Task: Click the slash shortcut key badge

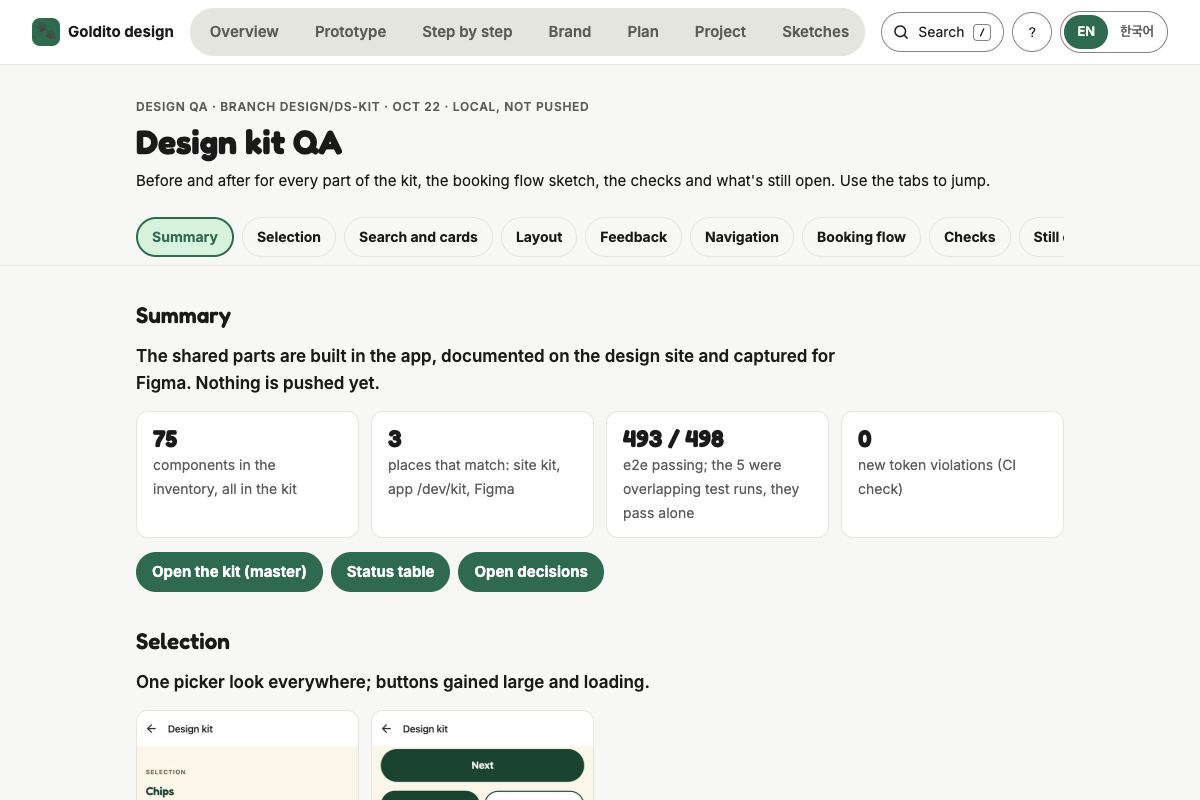Action: [x=982, y=32]
